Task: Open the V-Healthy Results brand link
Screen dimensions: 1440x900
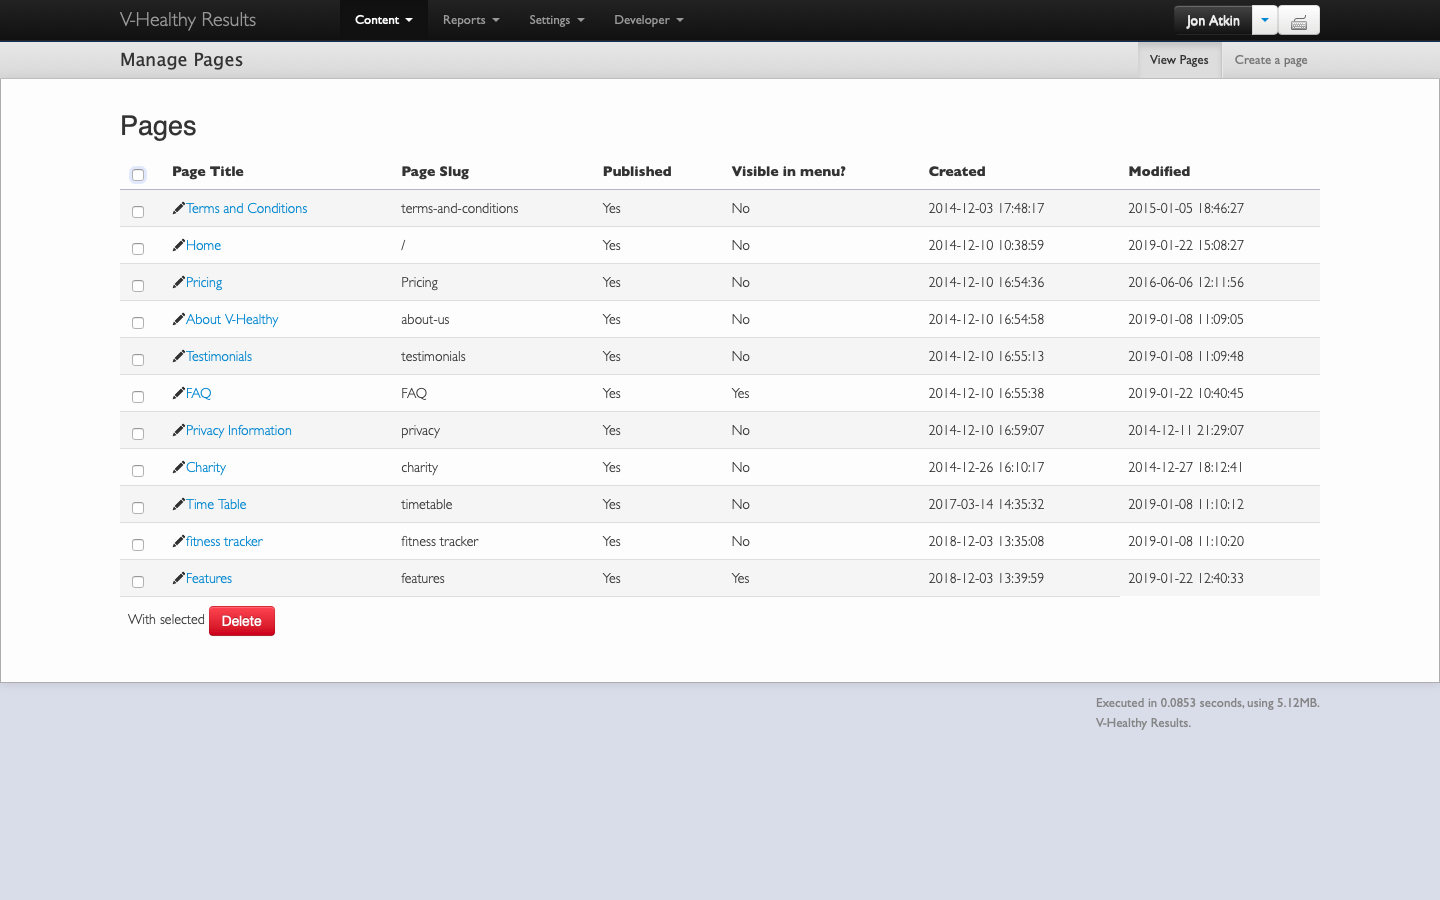Action: pyautogui.click(x=188, y=20)
